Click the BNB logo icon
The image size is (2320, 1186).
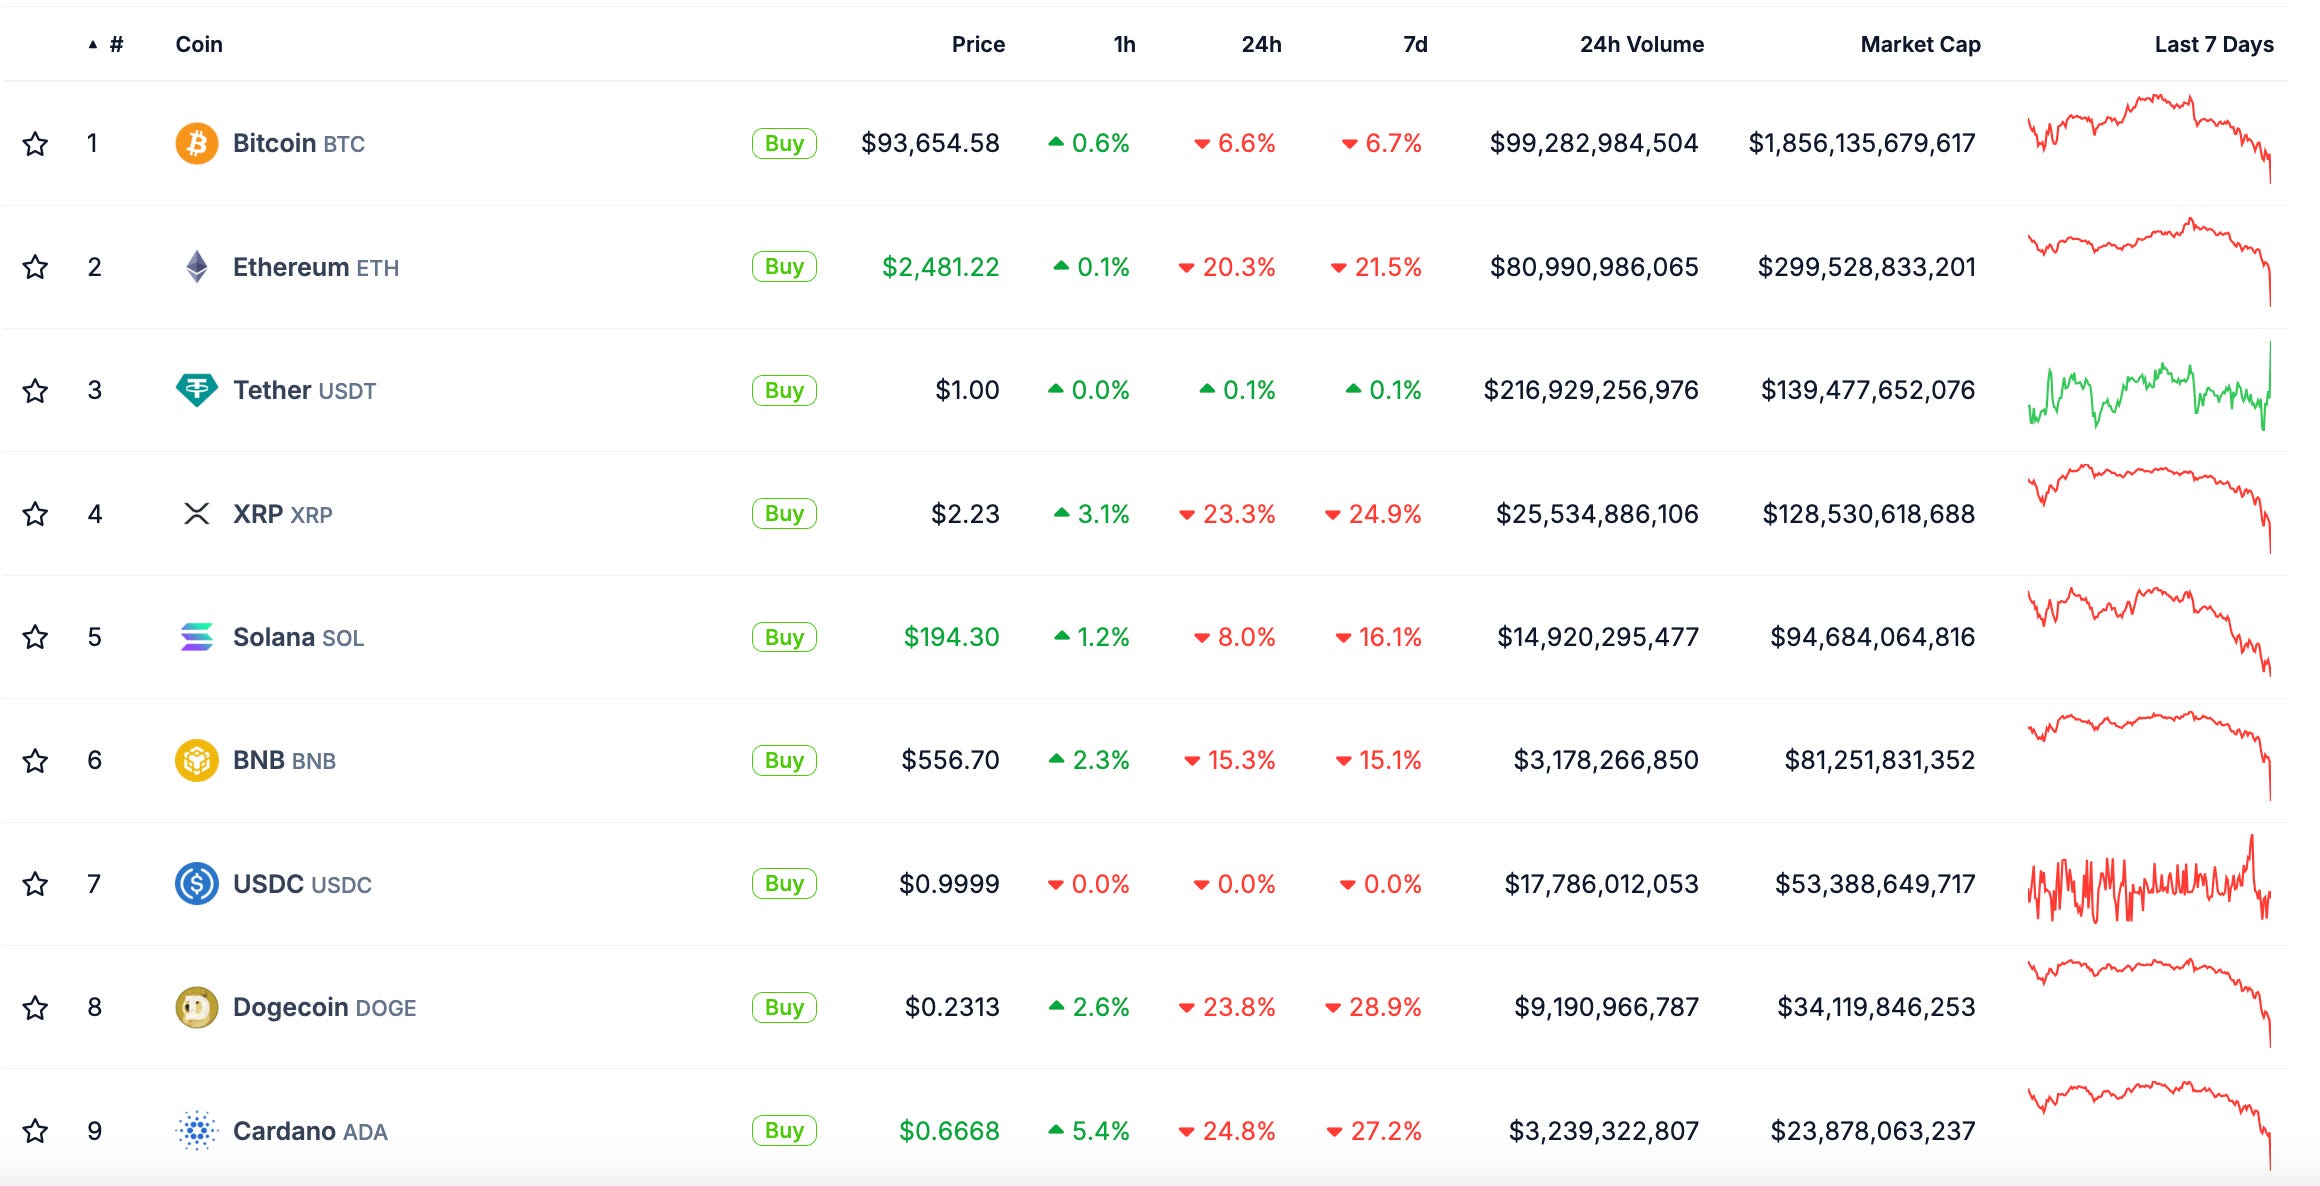tap(197, 760)
